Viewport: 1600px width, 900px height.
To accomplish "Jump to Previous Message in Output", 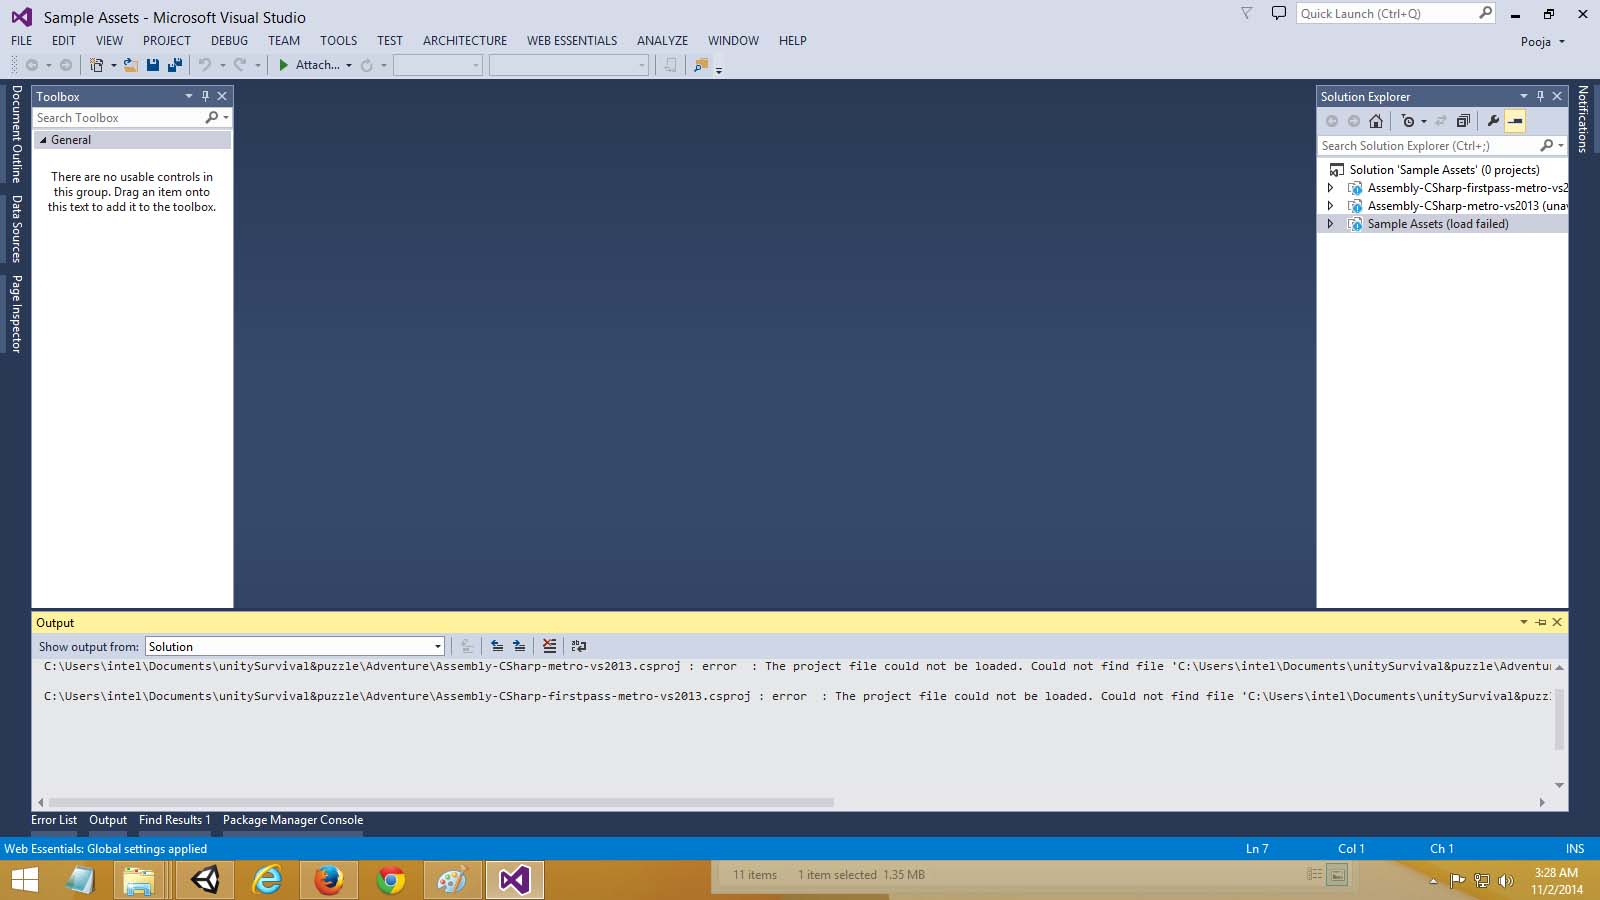I will 497,646.
